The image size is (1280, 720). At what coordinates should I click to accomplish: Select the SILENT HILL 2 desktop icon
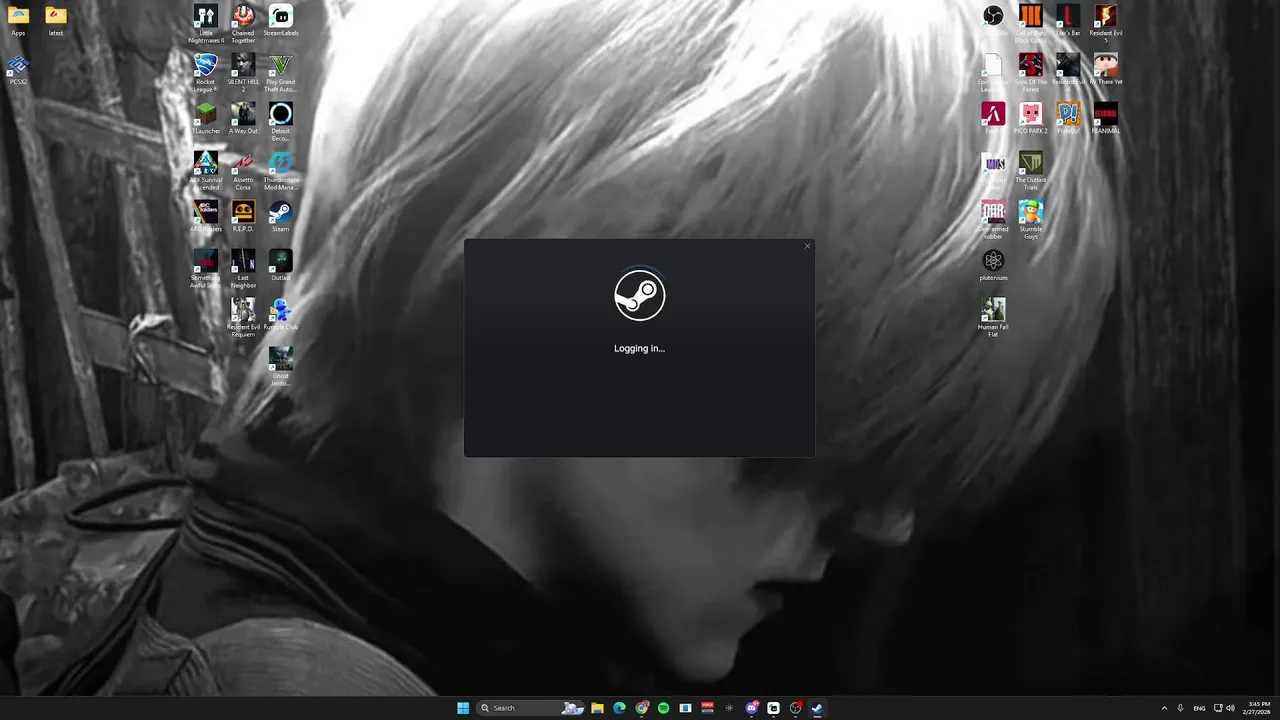click(x=243, y=73)
